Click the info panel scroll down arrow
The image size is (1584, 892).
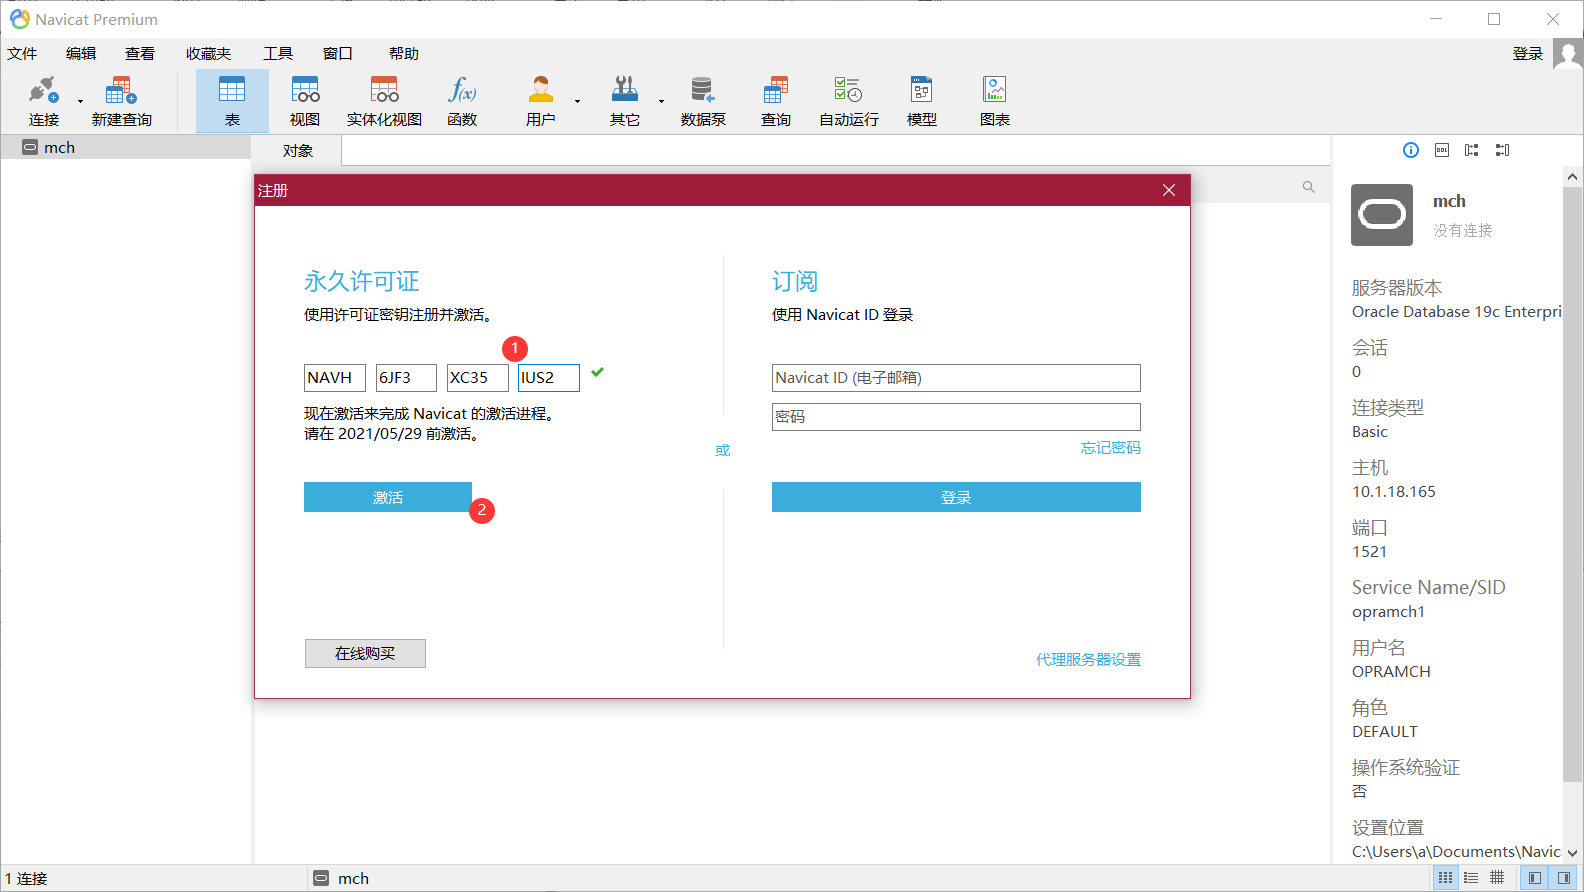click(x=1572, y=853)
